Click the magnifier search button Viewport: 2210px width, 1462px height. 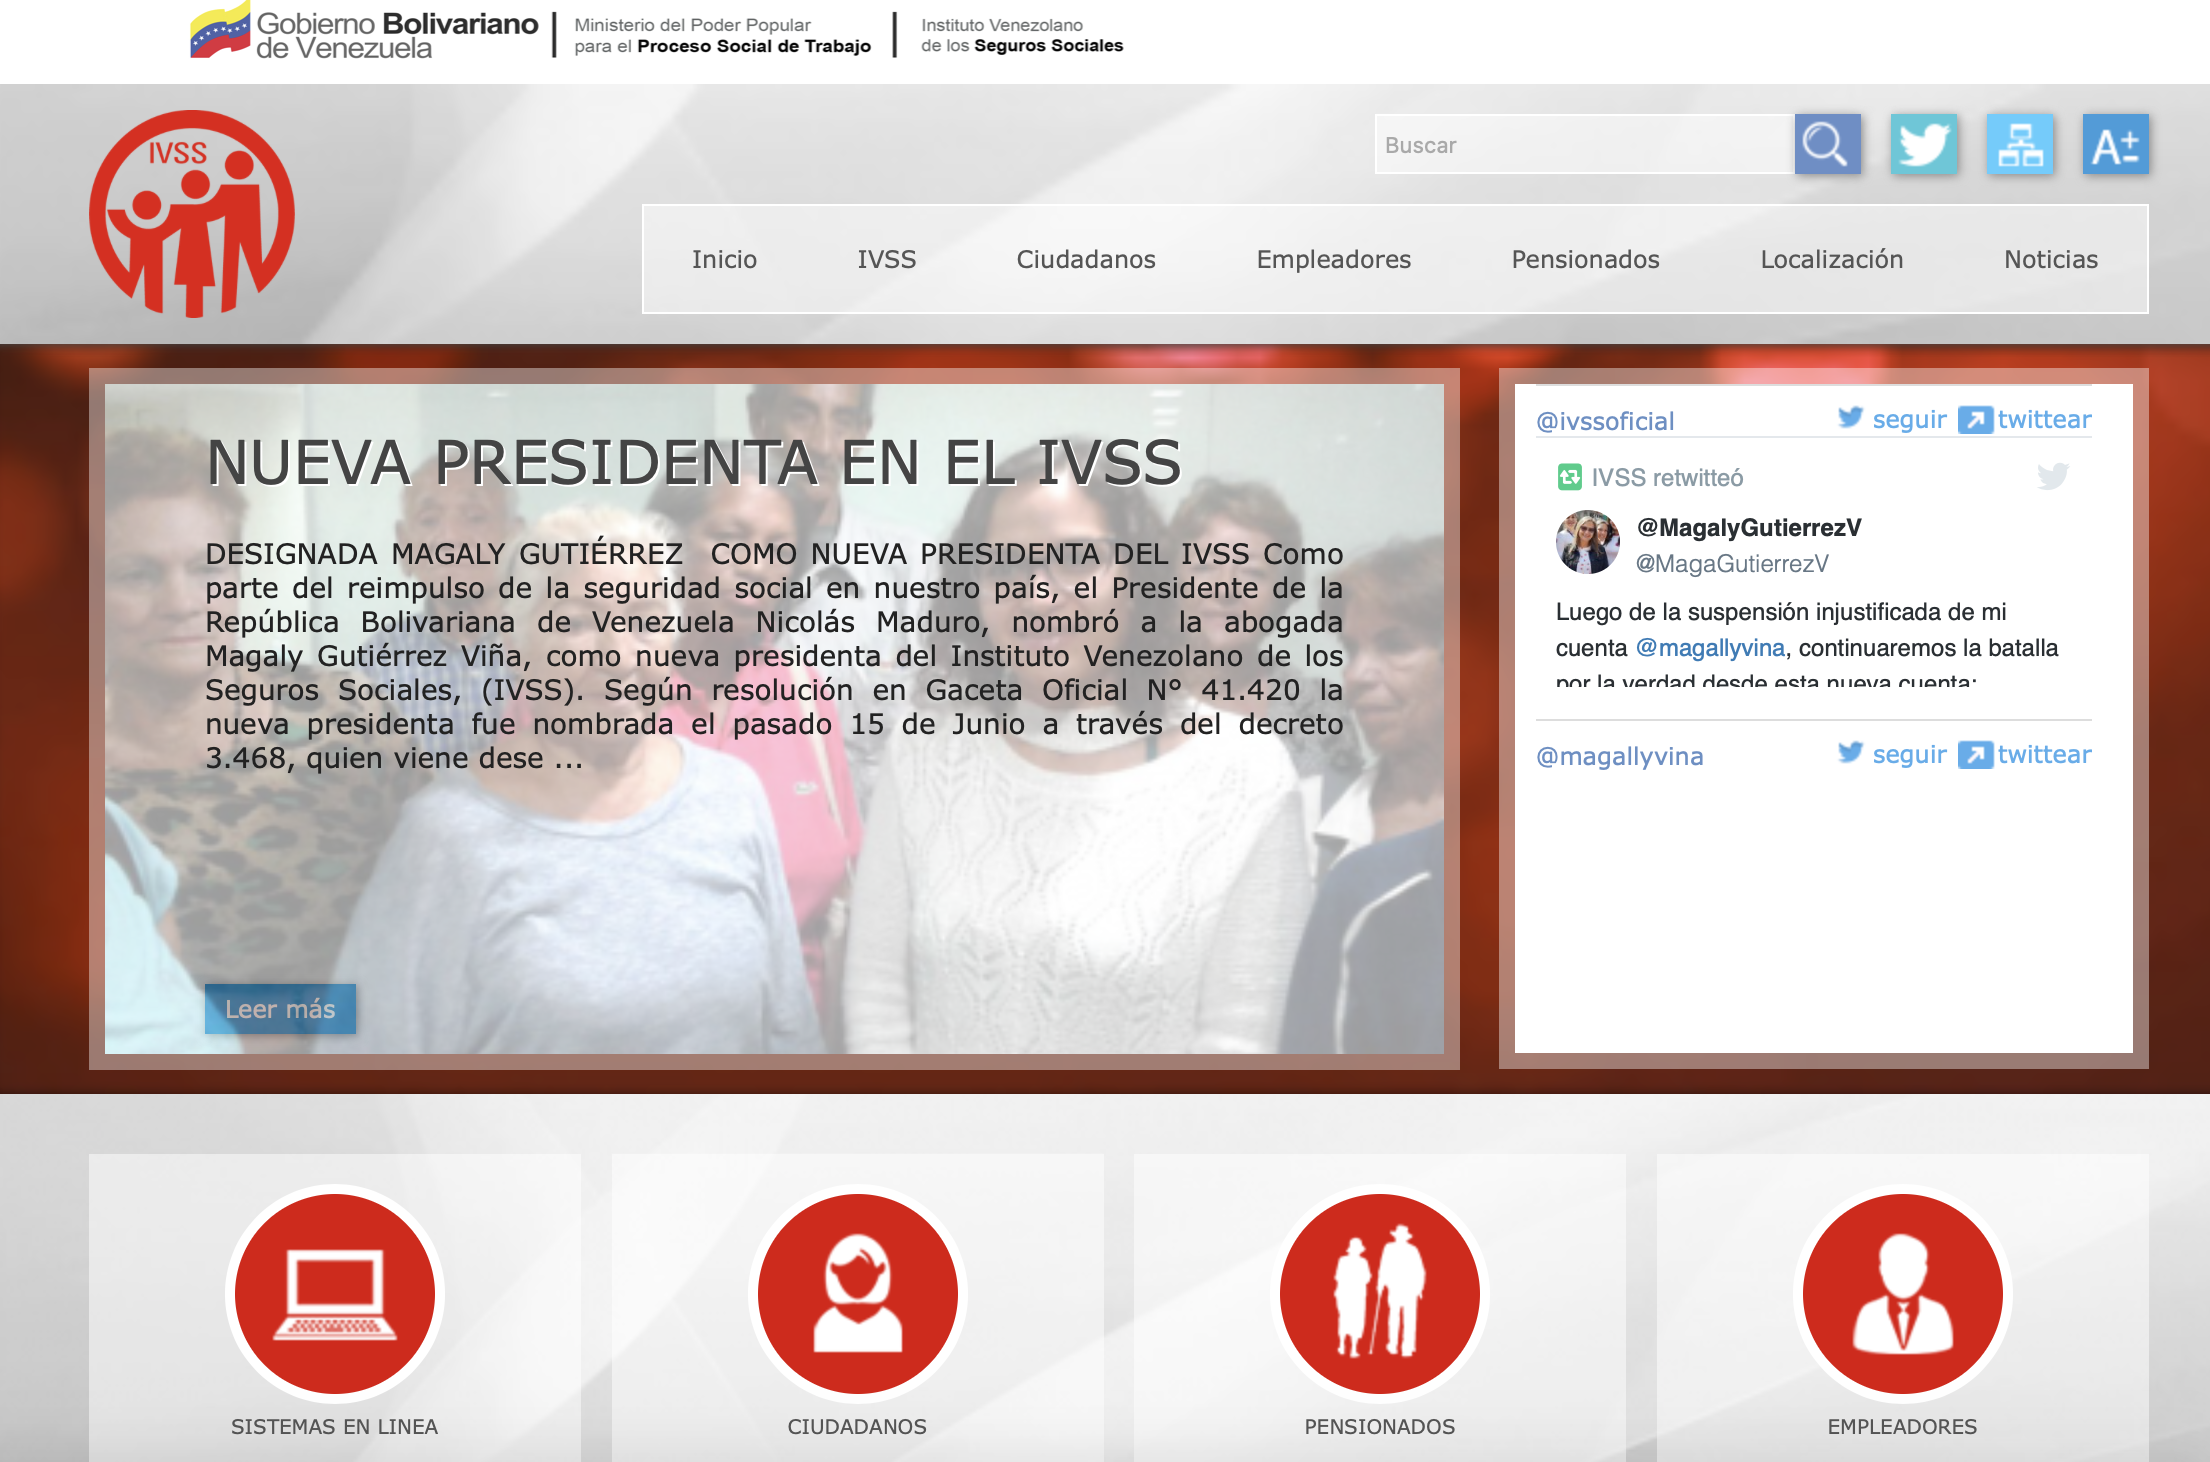(1827, 144)
